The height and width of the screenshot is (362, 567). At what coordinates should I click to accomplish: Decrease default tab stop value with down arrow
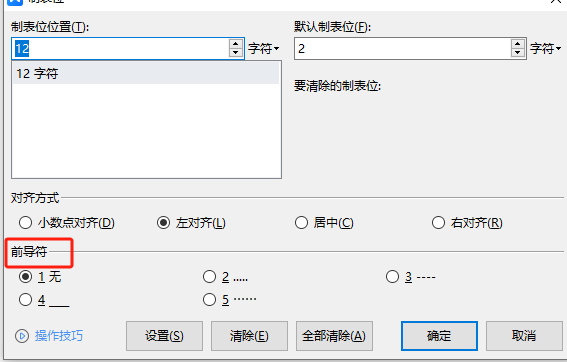click(517, 53)
